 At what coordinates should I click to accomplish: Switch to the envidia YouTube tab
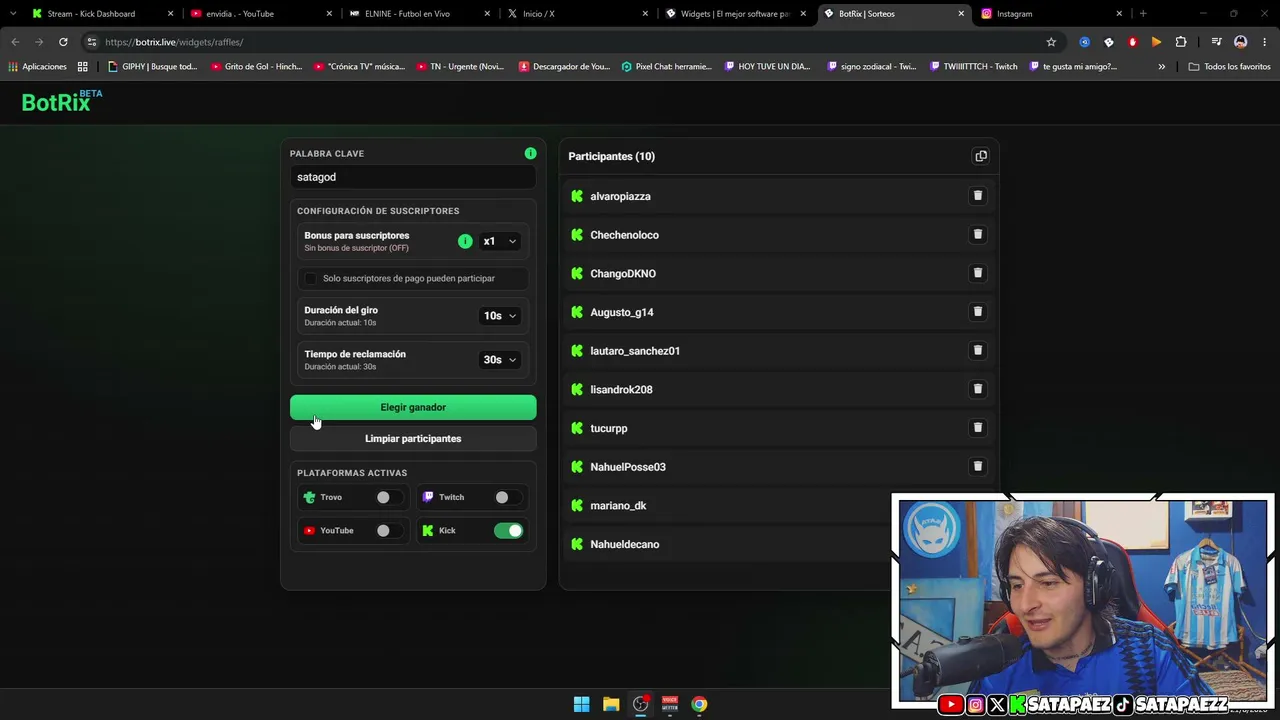coord(259,14)
